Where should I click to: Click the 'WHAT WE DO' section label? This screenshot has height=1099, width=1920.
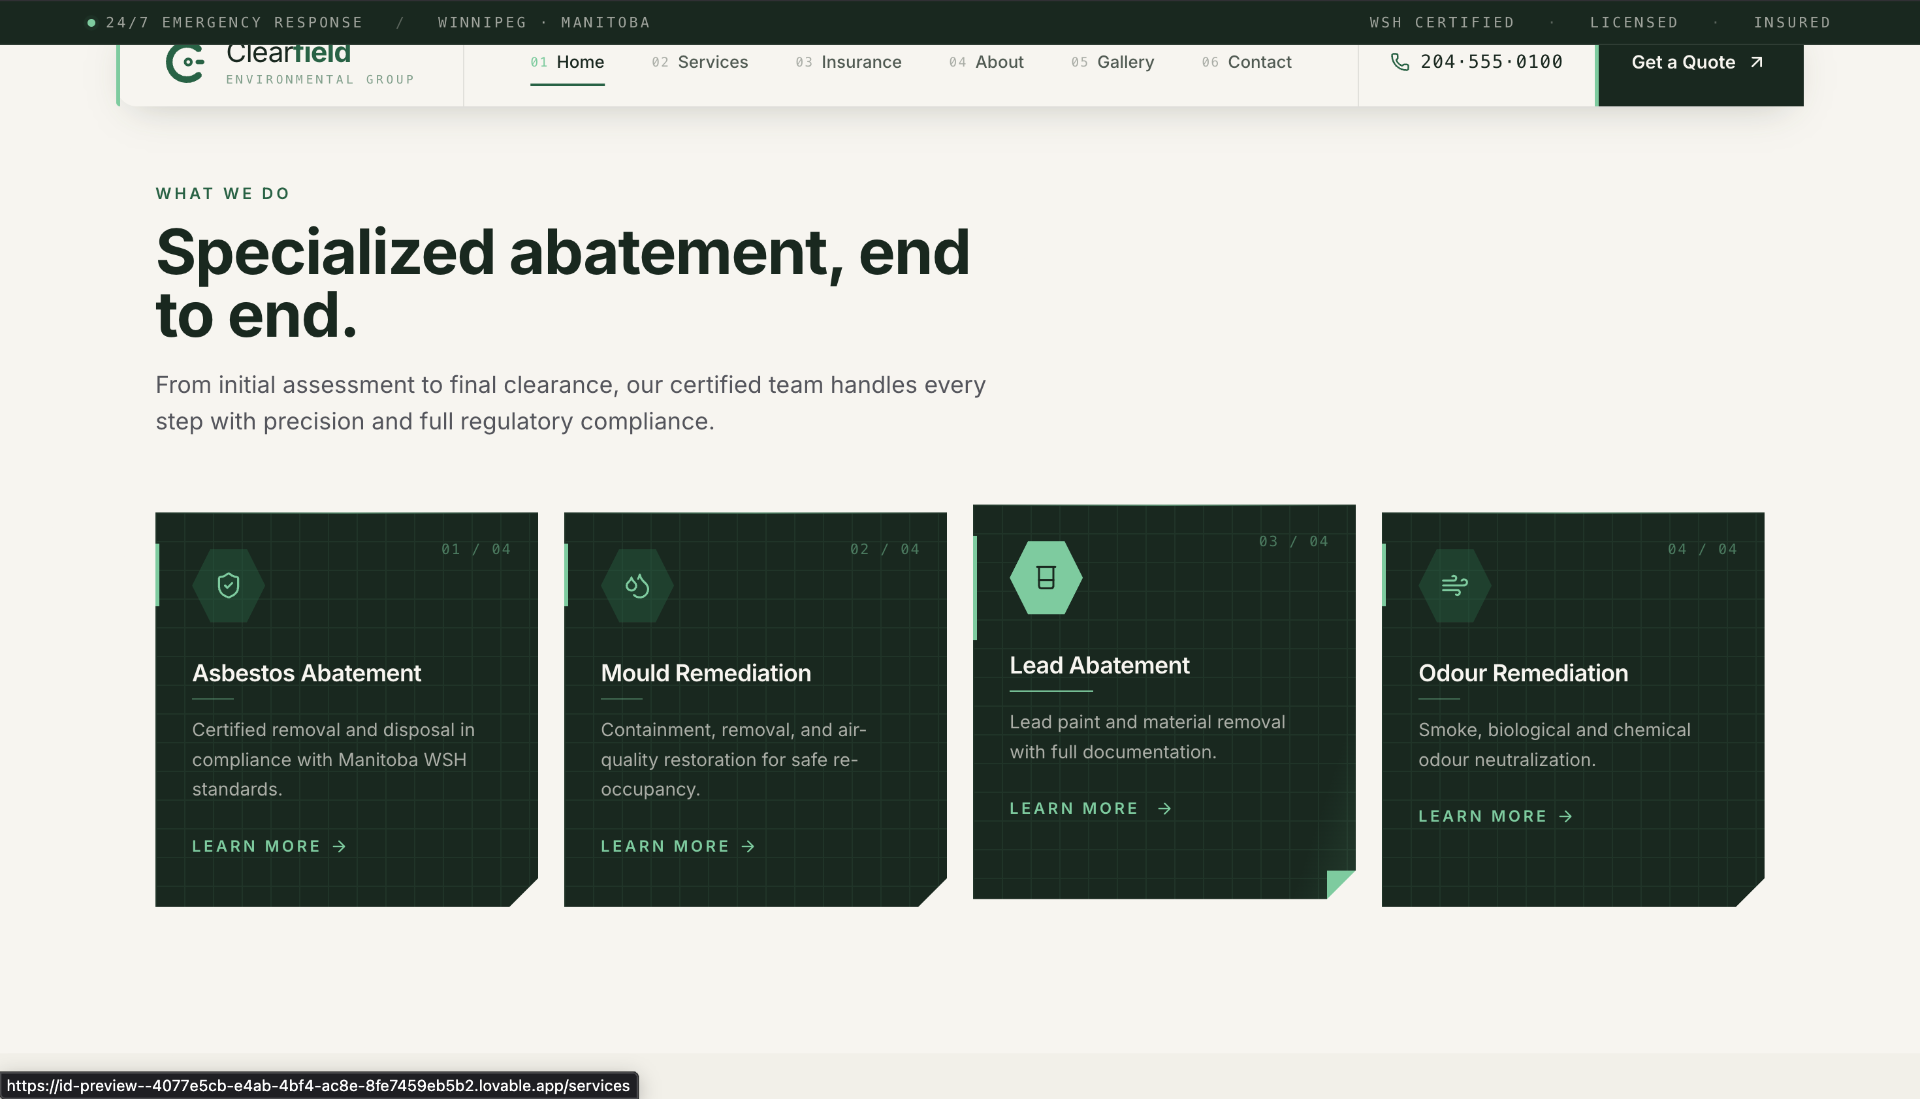[x=223, y=194]
